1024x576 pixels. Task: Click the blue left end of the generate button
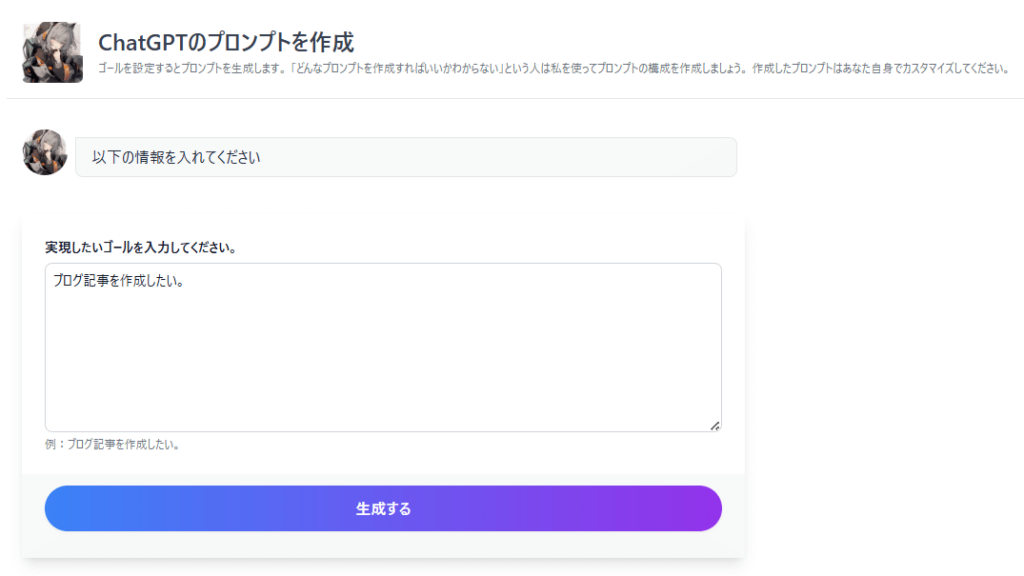pyautogui.click(x=72, y=508)
